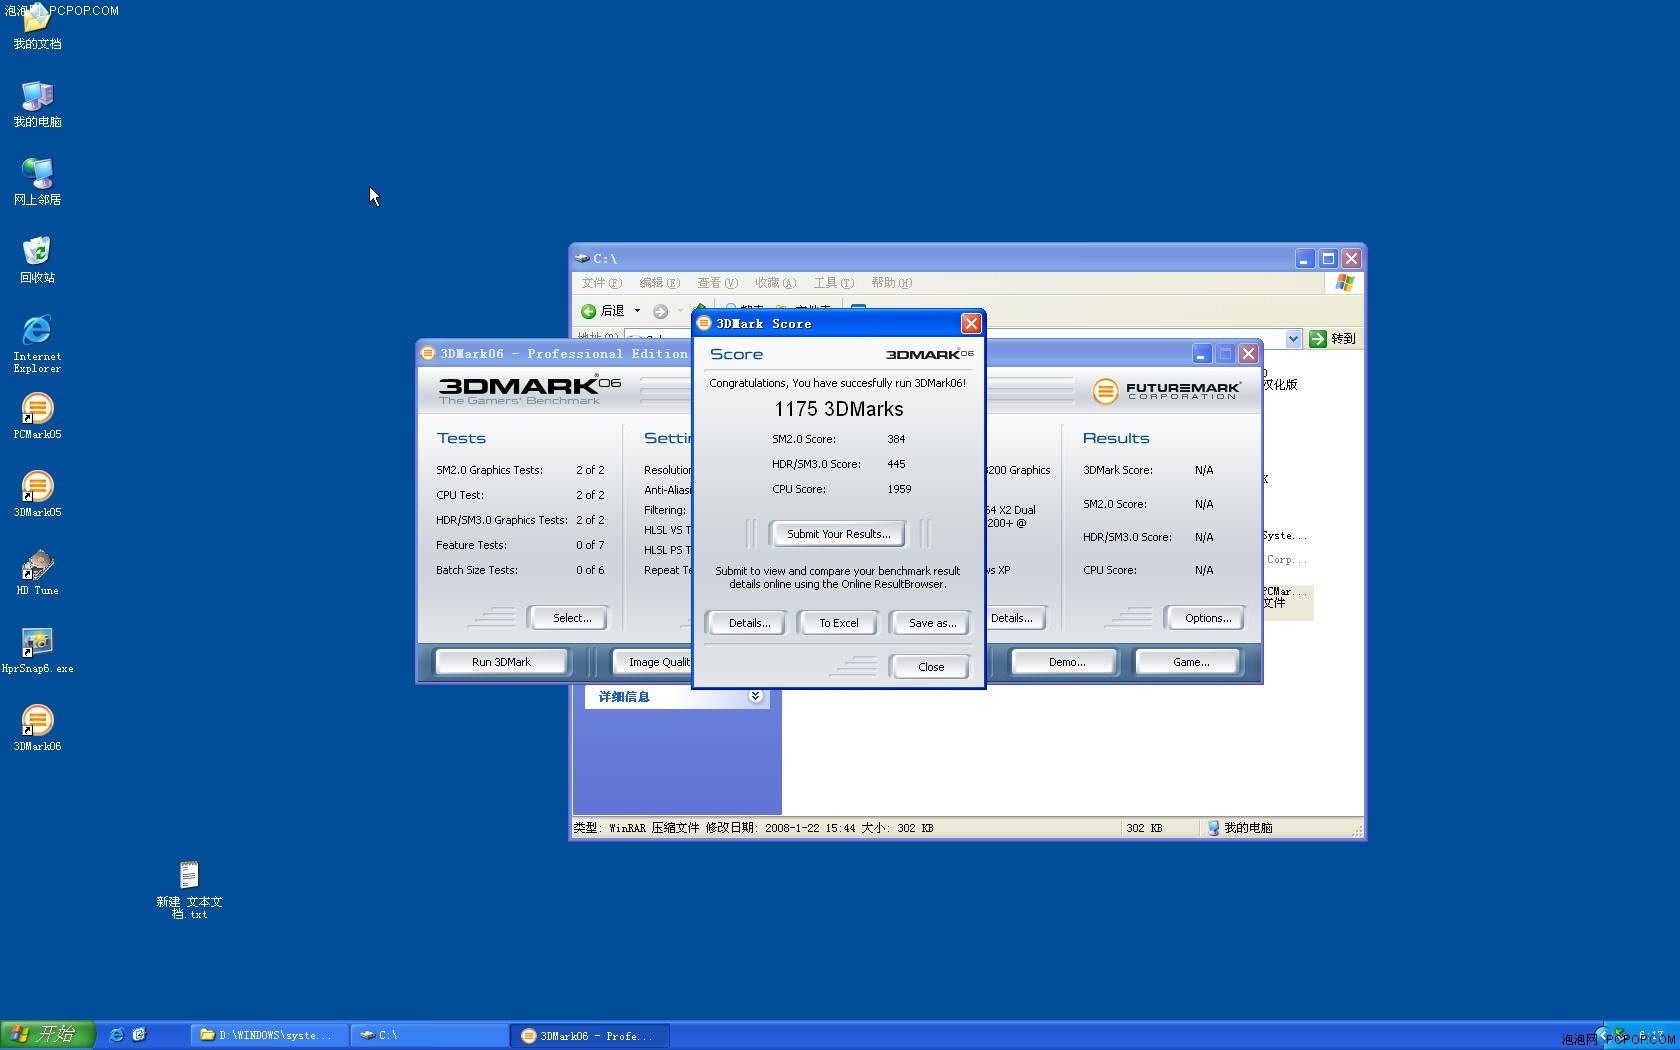Open the 查看 menu in the C:\ window

tap(718, 283)
